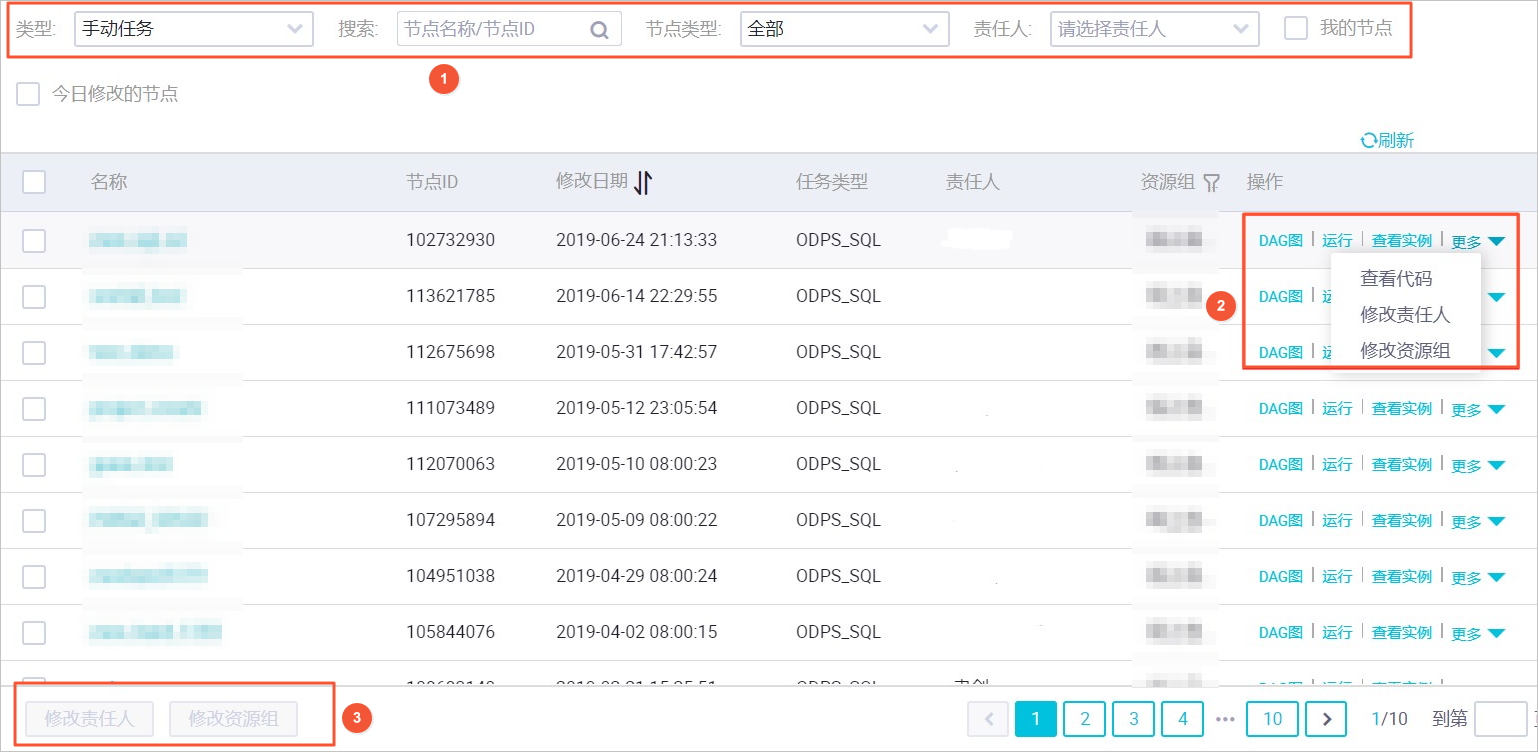Check the select-all checkbox in the table header
This screenshot has height=752, width=1538.
[34, 182]
